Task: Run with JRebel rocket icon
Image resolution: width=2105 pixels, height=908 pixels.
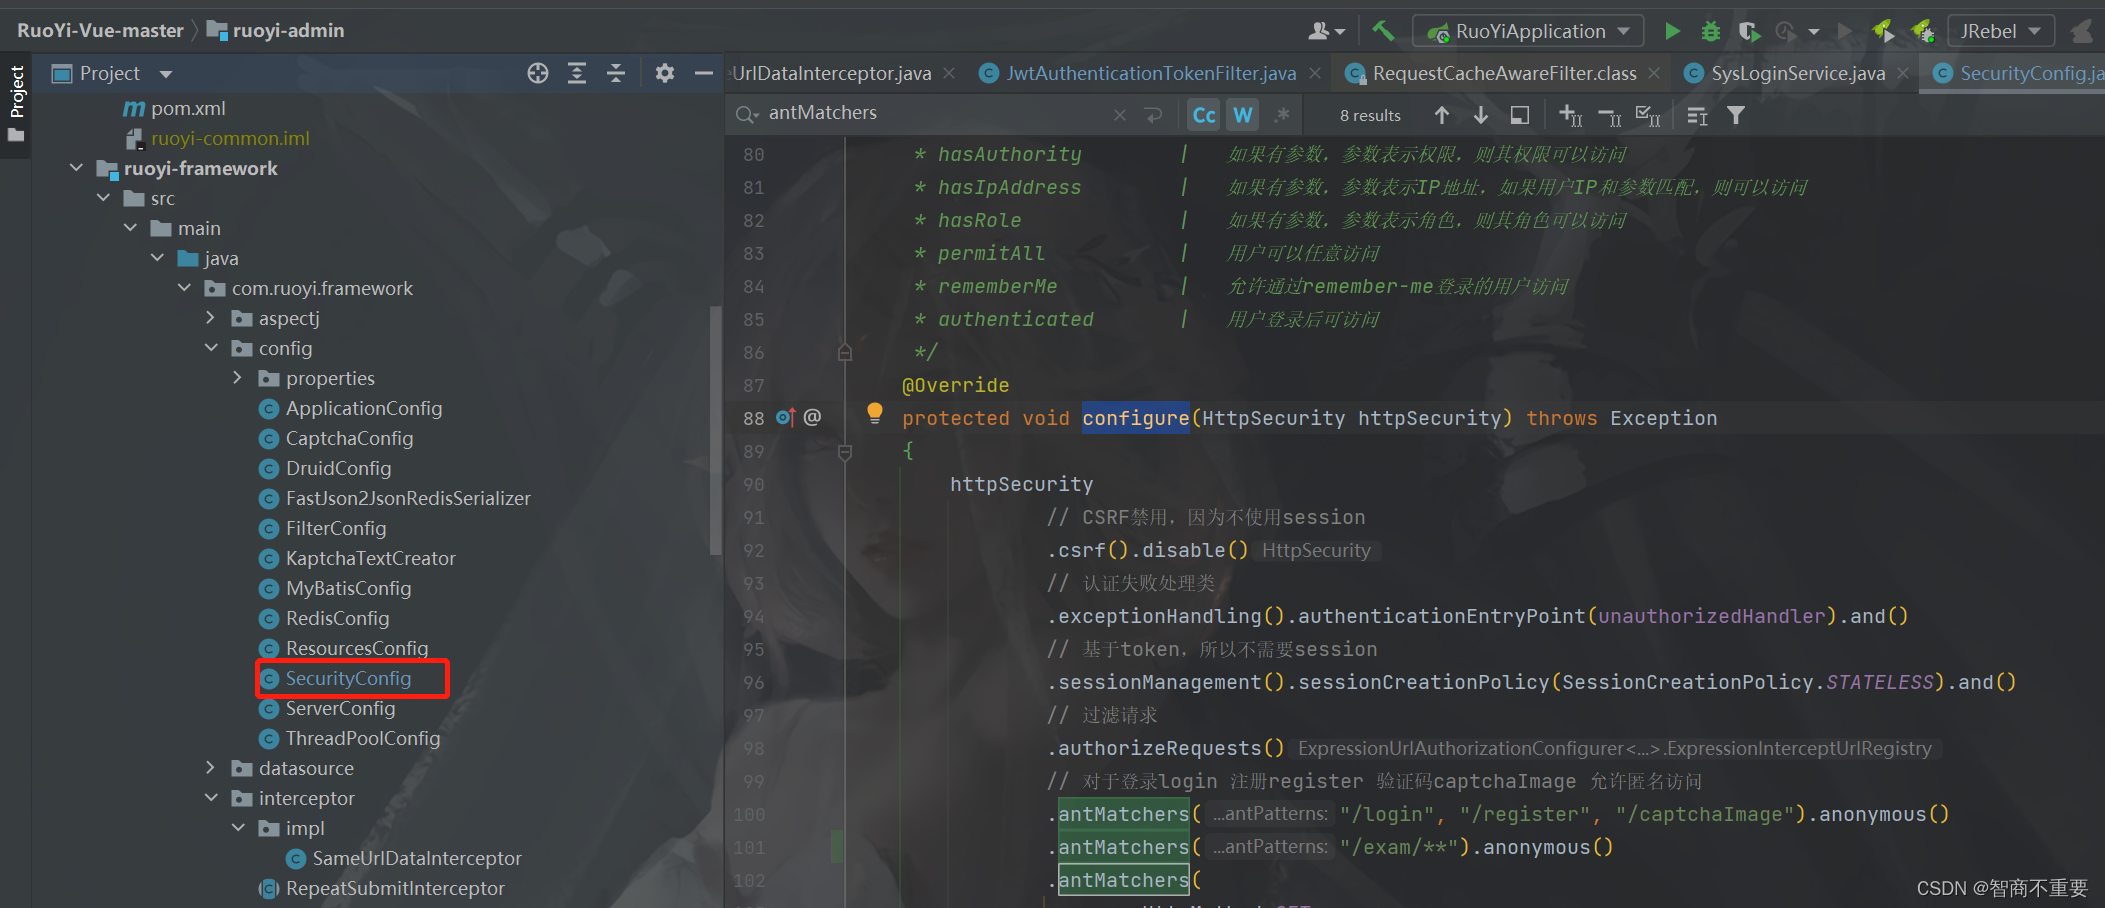Action: click(1883, 31)
